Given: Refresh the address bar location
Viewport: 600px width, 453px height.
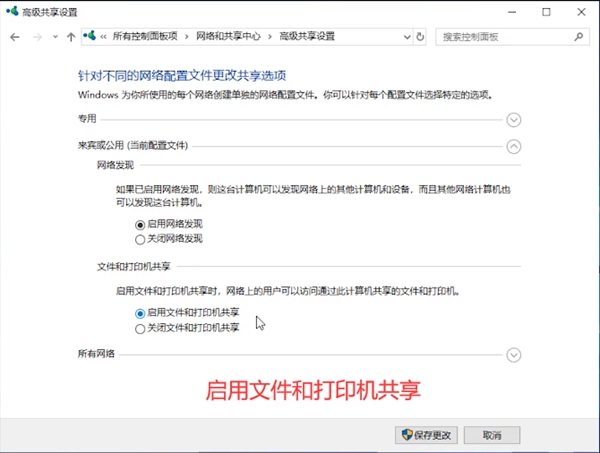Looking at the screenshot, I should coord(420,37).
